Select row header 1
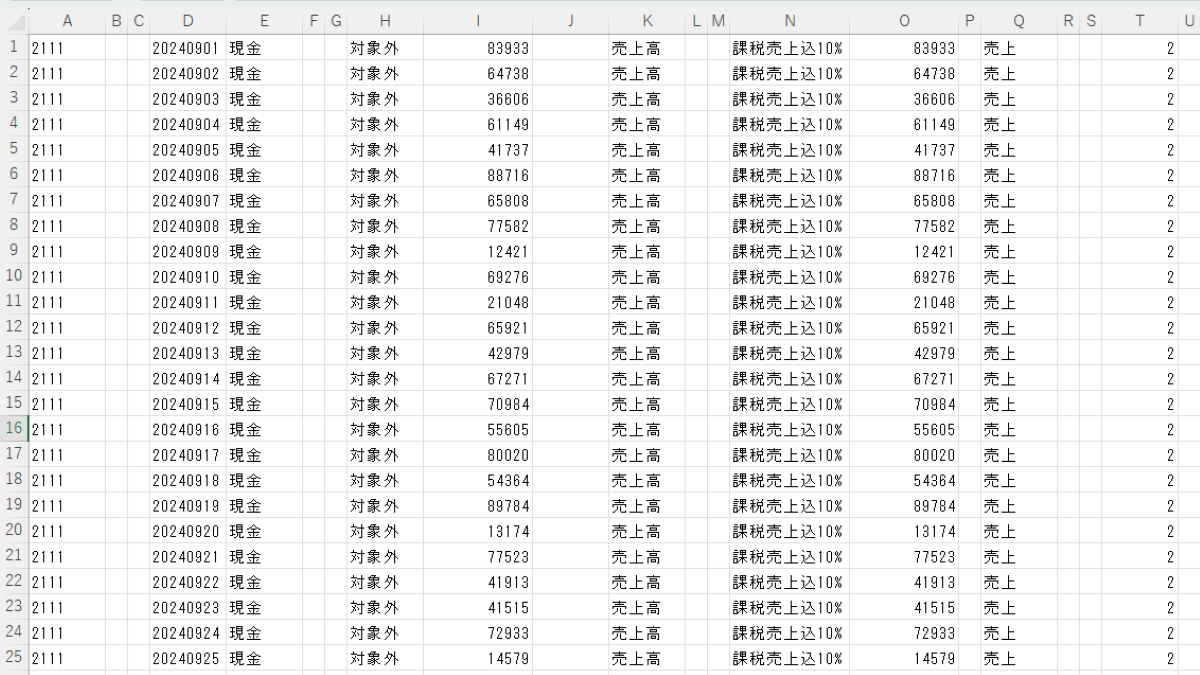The height and width of the screenshot is (675, 1200). click(14, 47)
